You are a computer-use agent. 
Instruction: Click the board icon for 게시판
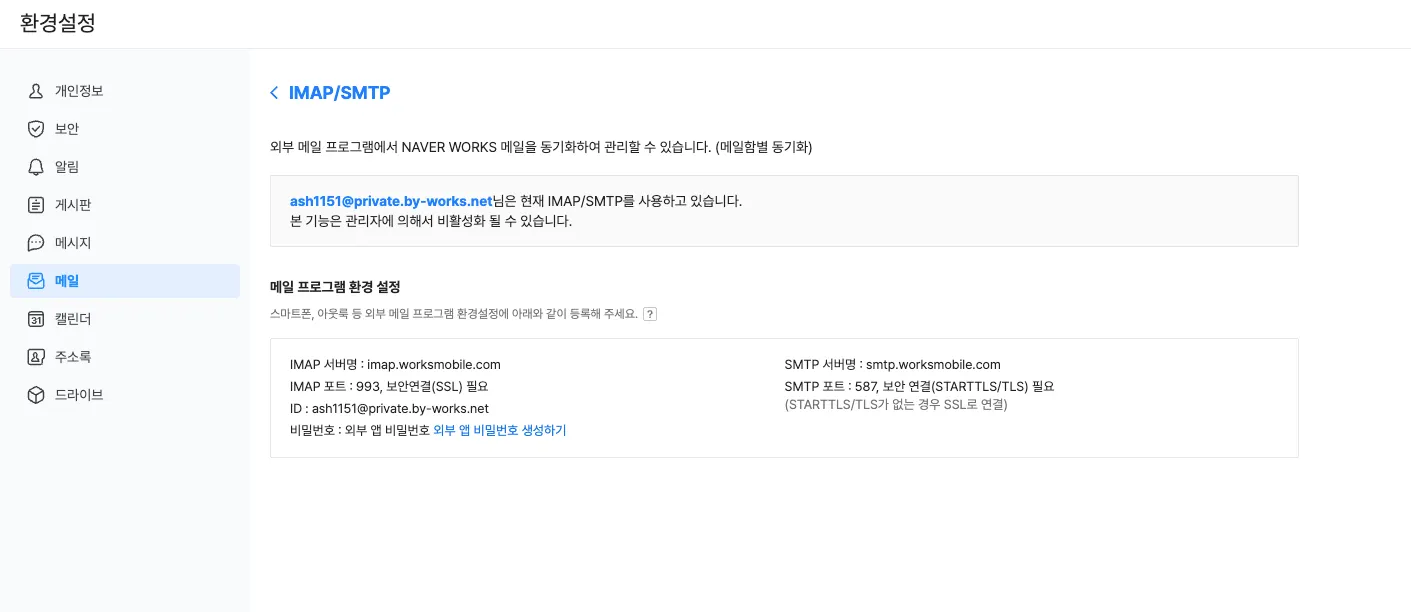coord(36,205)
